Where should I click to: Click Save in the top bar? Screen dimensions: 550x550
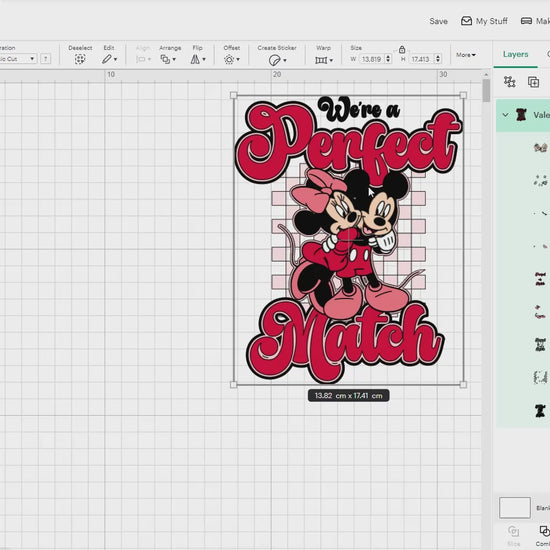pos(438,21)
